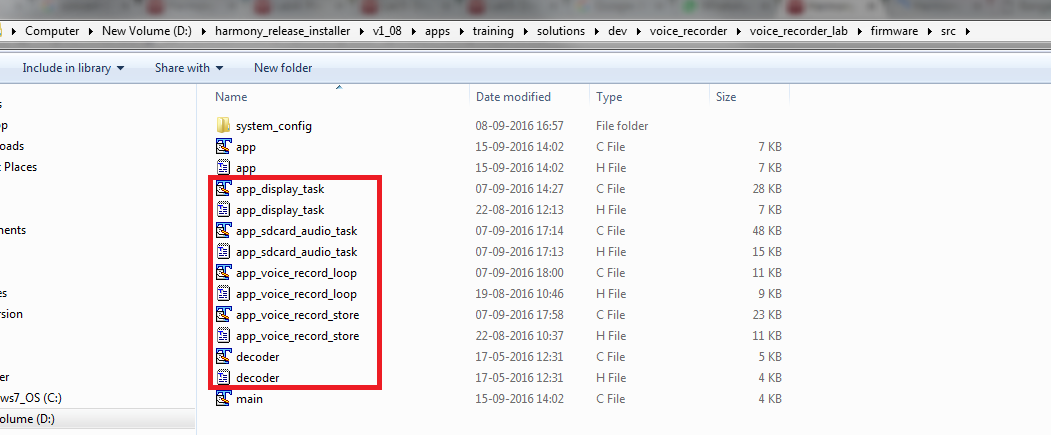Click the system_config folder icon

tap(223, 126)
